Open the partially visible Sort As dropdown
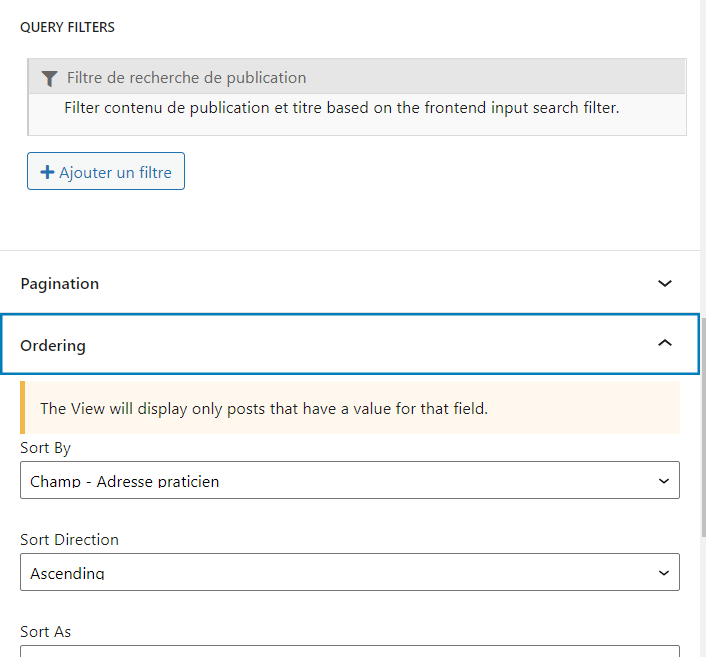 coord(350,651)
